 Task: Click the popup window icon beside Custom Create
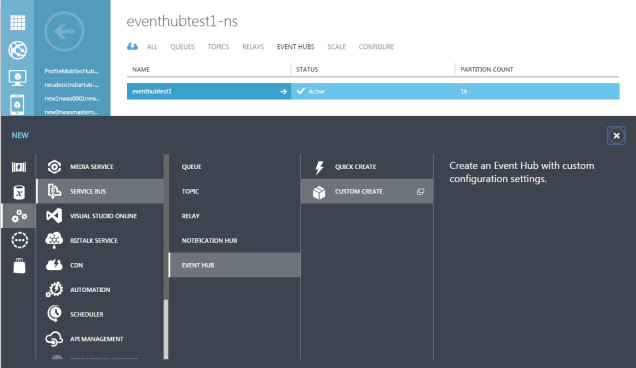421,192
